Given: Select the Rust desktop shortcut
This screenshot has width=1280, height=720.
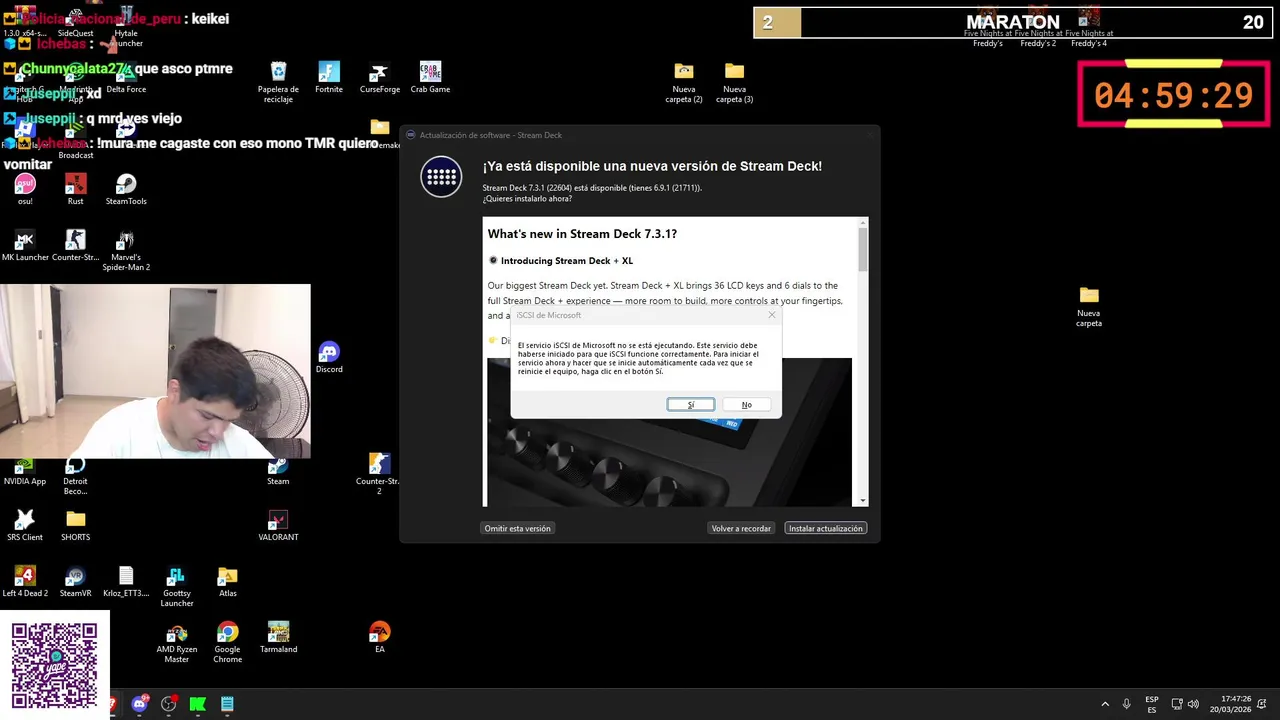Looking at the screenshot, I should (x=75, y=189).
